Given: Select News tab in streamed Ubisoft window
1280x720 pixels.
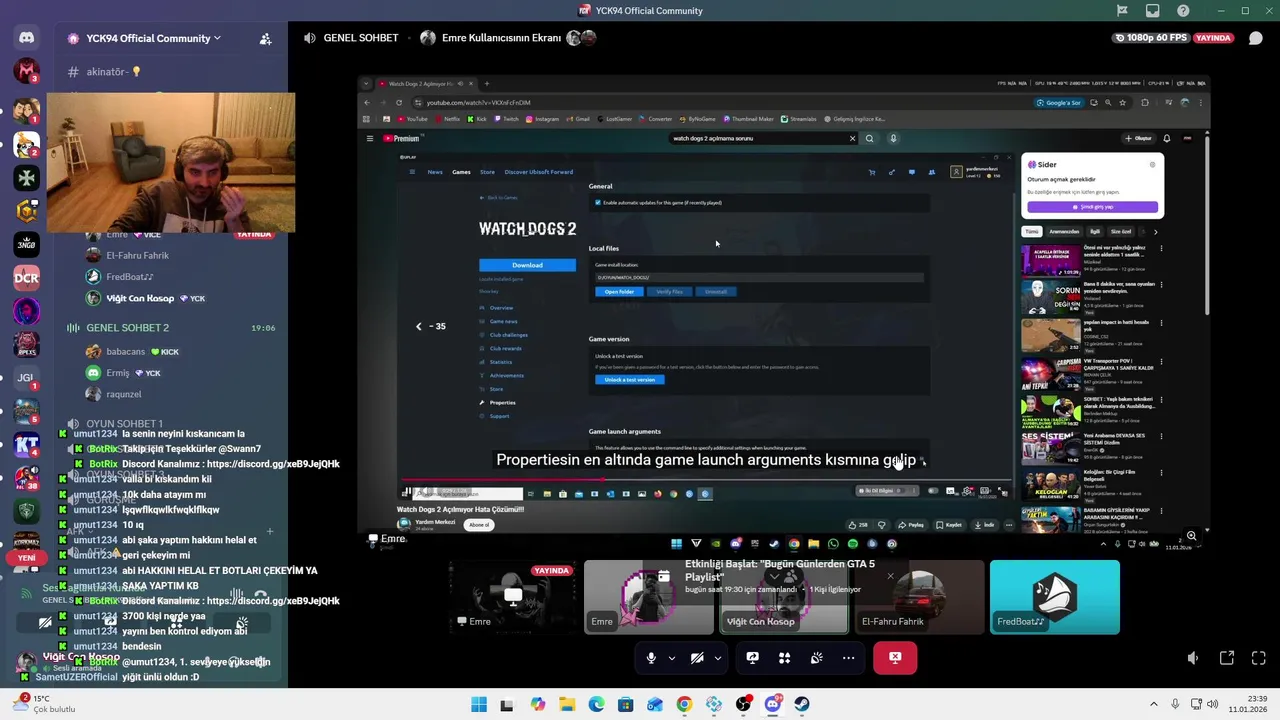Looking at the screenshot, I should [435, 172].
